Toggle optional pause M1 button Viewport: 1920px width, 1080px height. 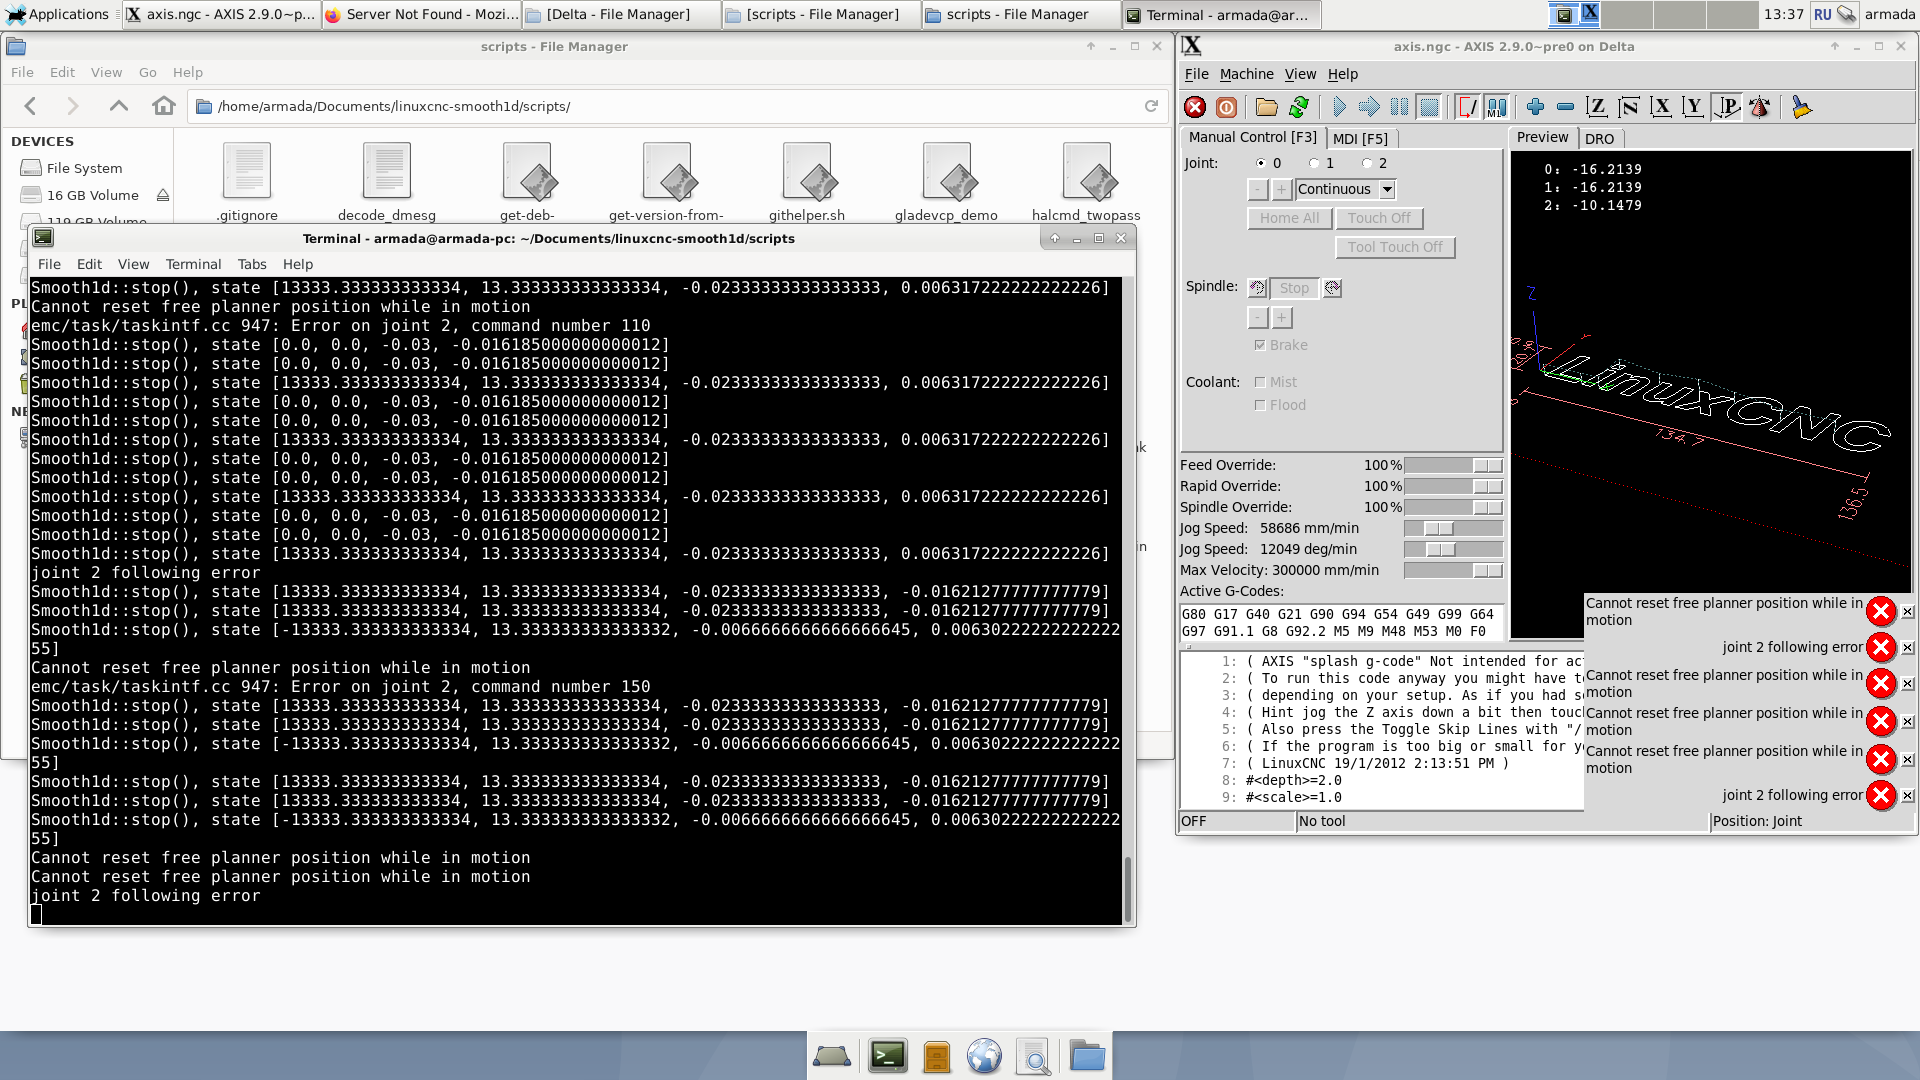[x=1497, y=107]
